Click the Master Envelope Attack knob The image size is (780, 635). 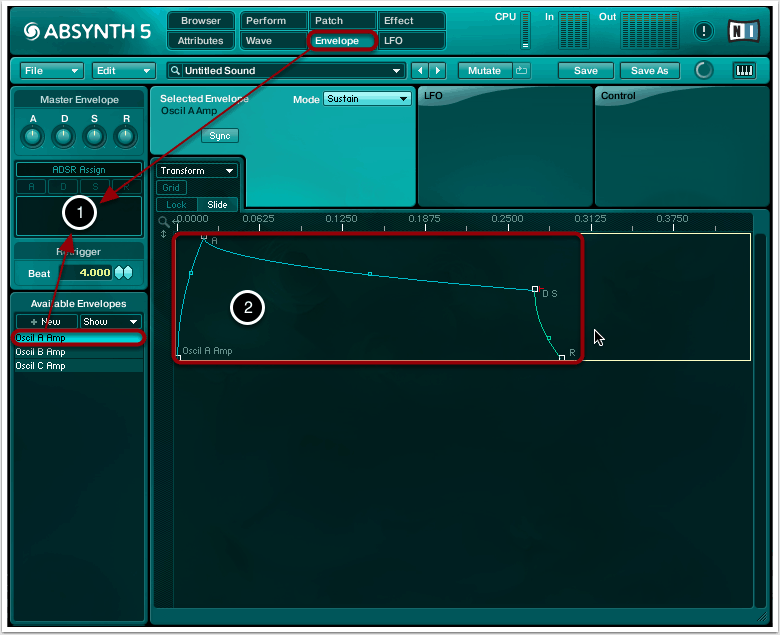click(x=33, y=135)
